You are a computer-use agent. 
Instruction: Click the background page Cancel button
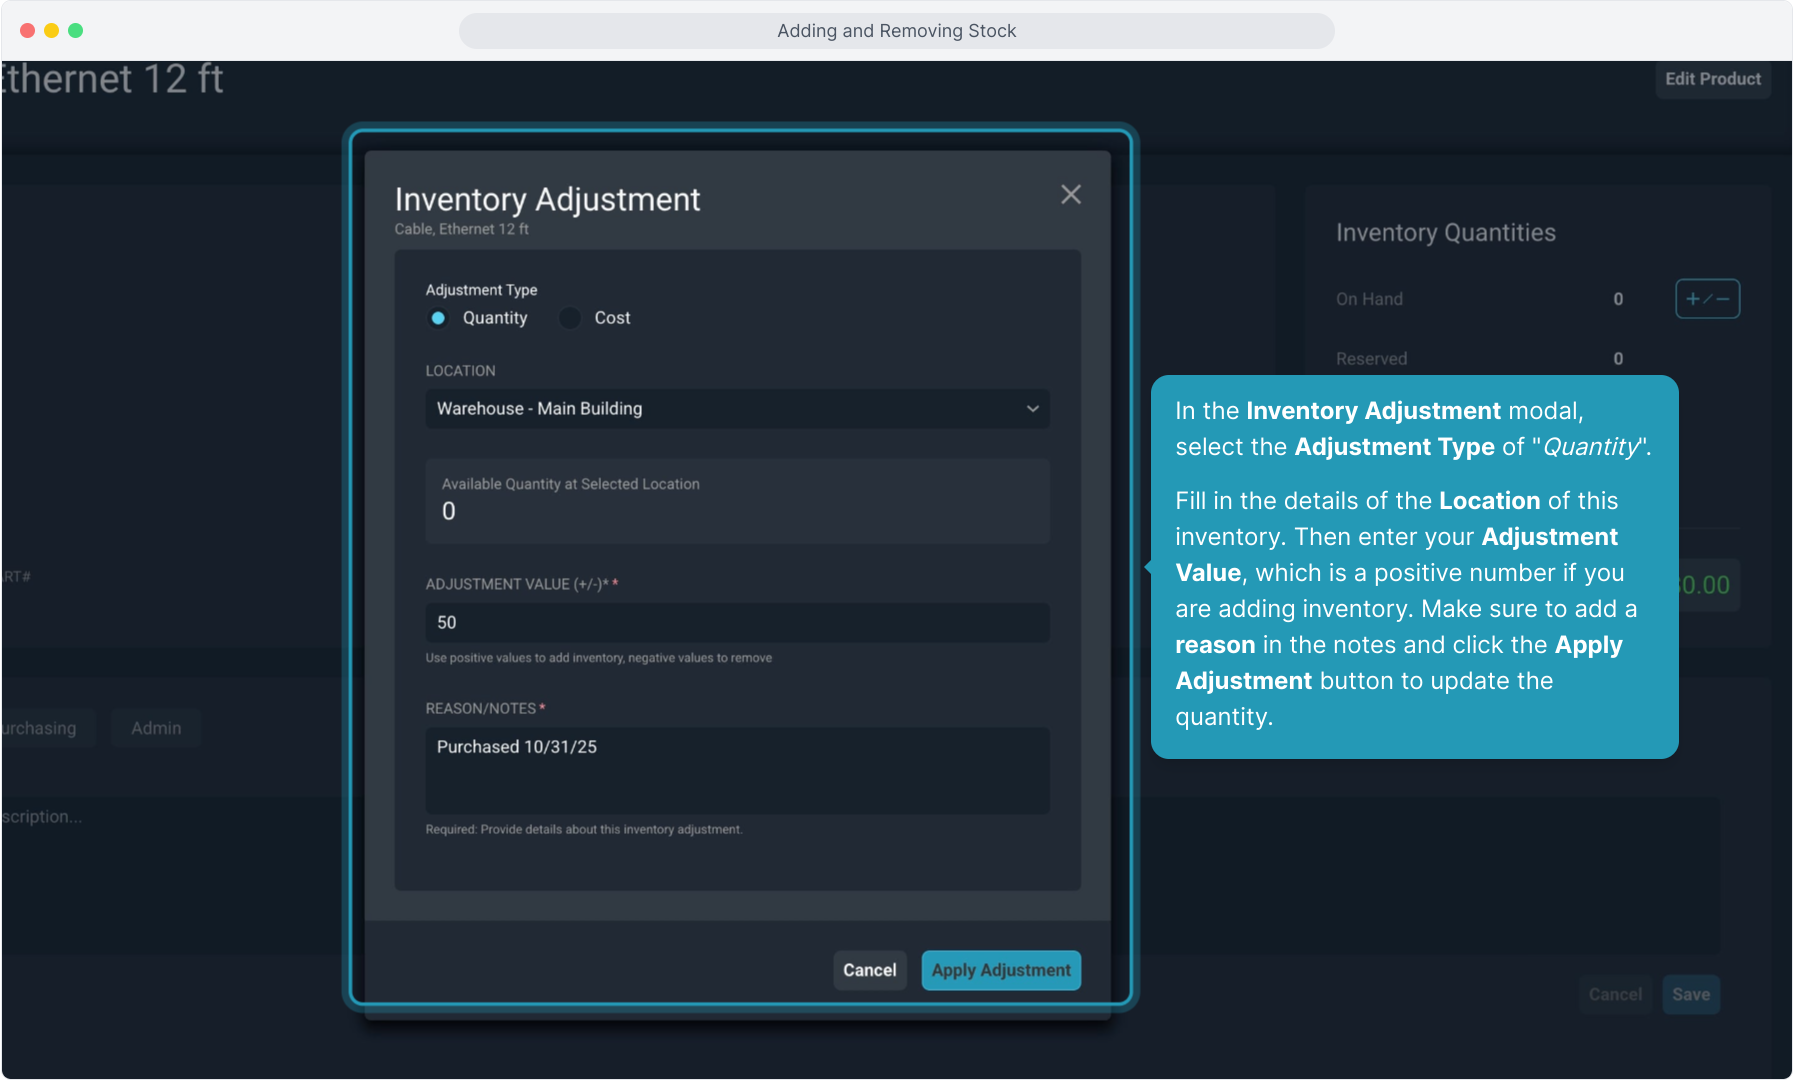point(1614,994)
